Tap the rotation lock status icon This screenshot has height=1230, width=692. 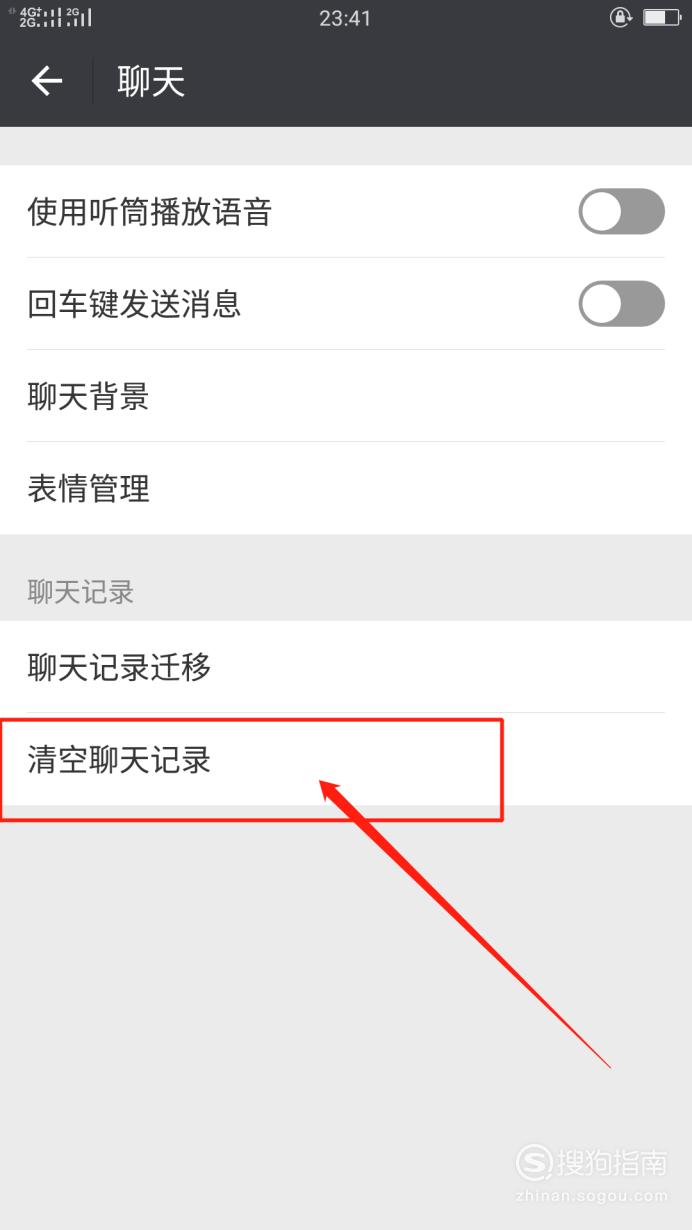coord(622,17)
